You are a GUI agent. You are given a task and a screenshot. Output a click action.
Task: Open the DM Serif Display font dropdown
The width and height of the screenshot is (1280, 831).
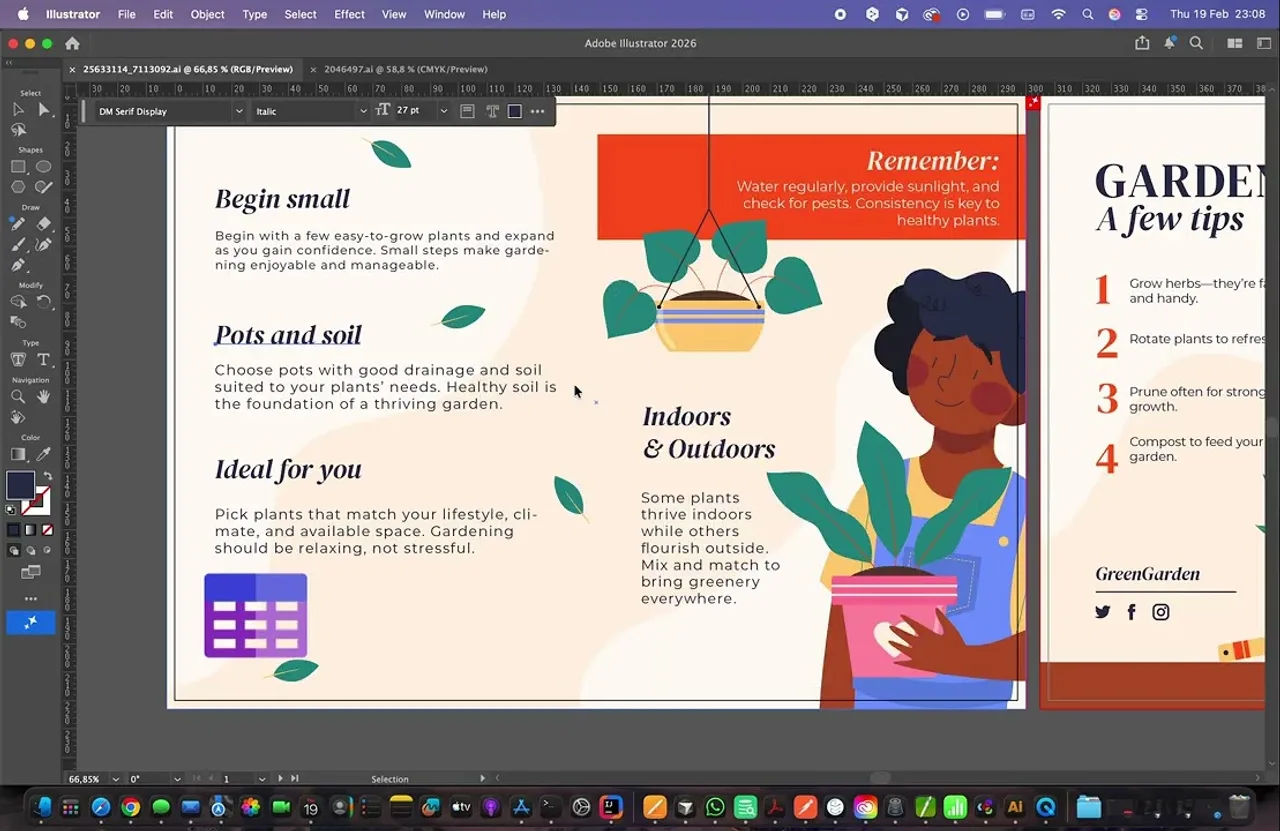[x=239, y=111]
